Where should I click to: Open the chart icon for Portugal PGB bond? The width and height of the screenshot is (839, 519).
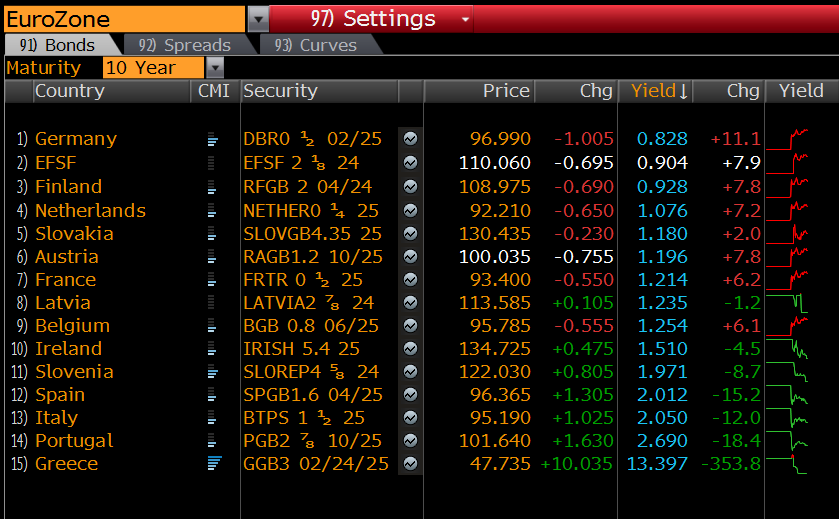pos(410,441)
